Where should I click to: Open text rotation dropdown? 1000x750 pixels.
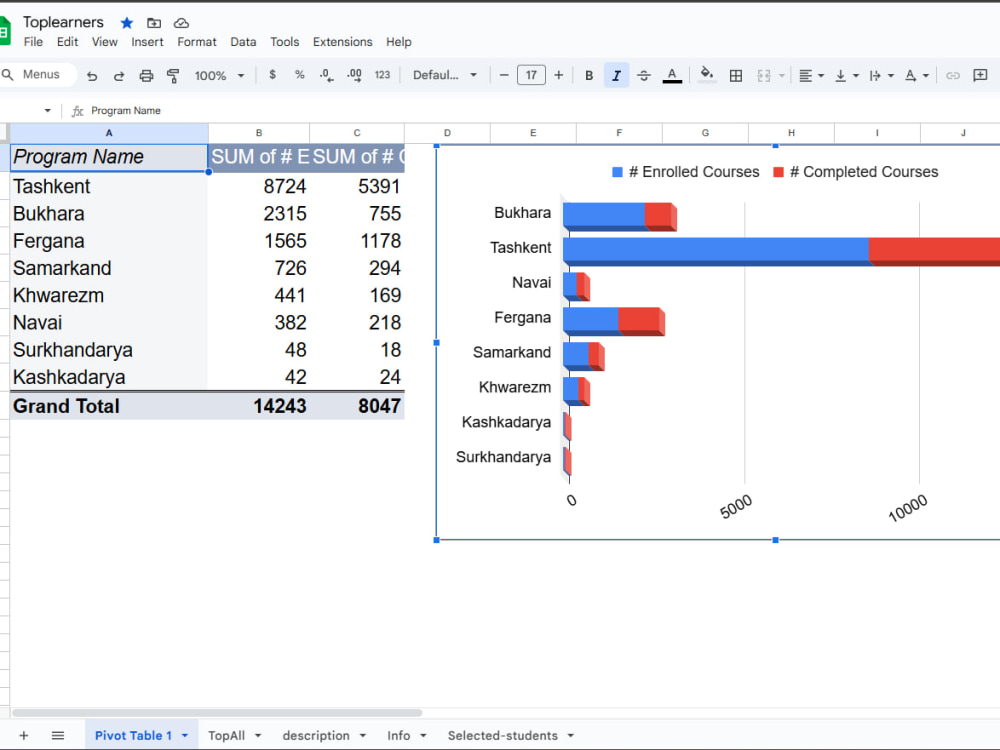pyautogui.click(x=916, y=75)
